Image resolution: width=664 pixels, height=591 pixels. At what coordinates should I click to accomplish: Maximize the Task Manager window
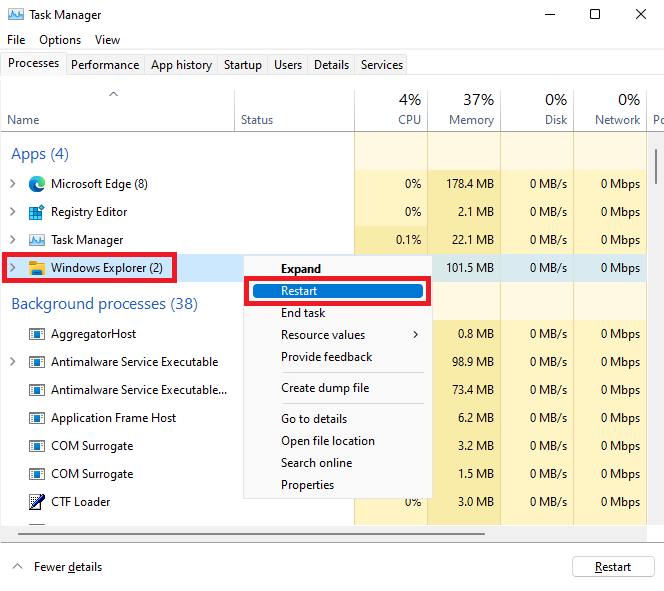[595, 14]
